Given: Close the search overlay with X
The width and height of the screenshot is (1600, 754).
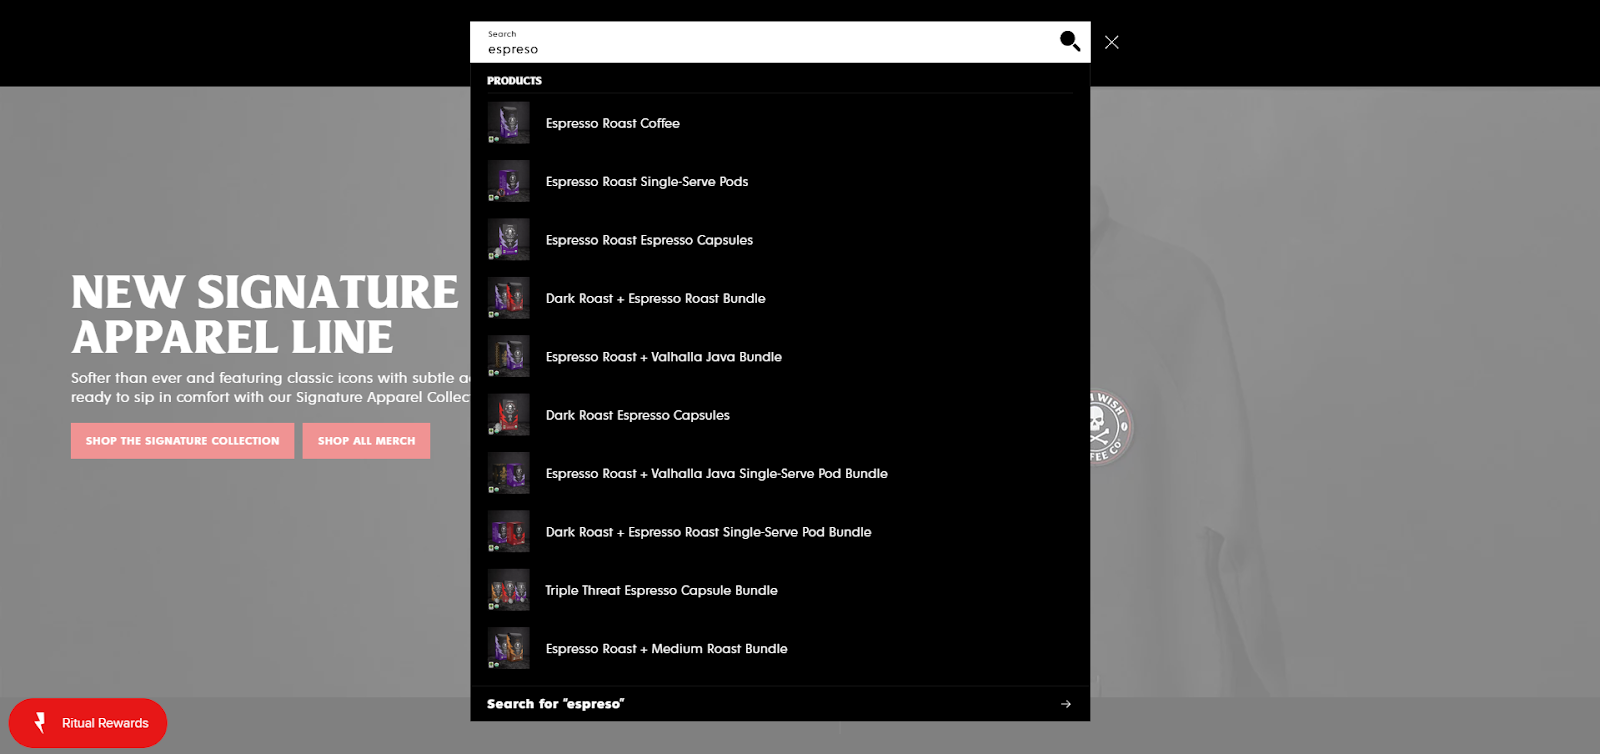Looking at the screenshot, I should pos(1111,42).
